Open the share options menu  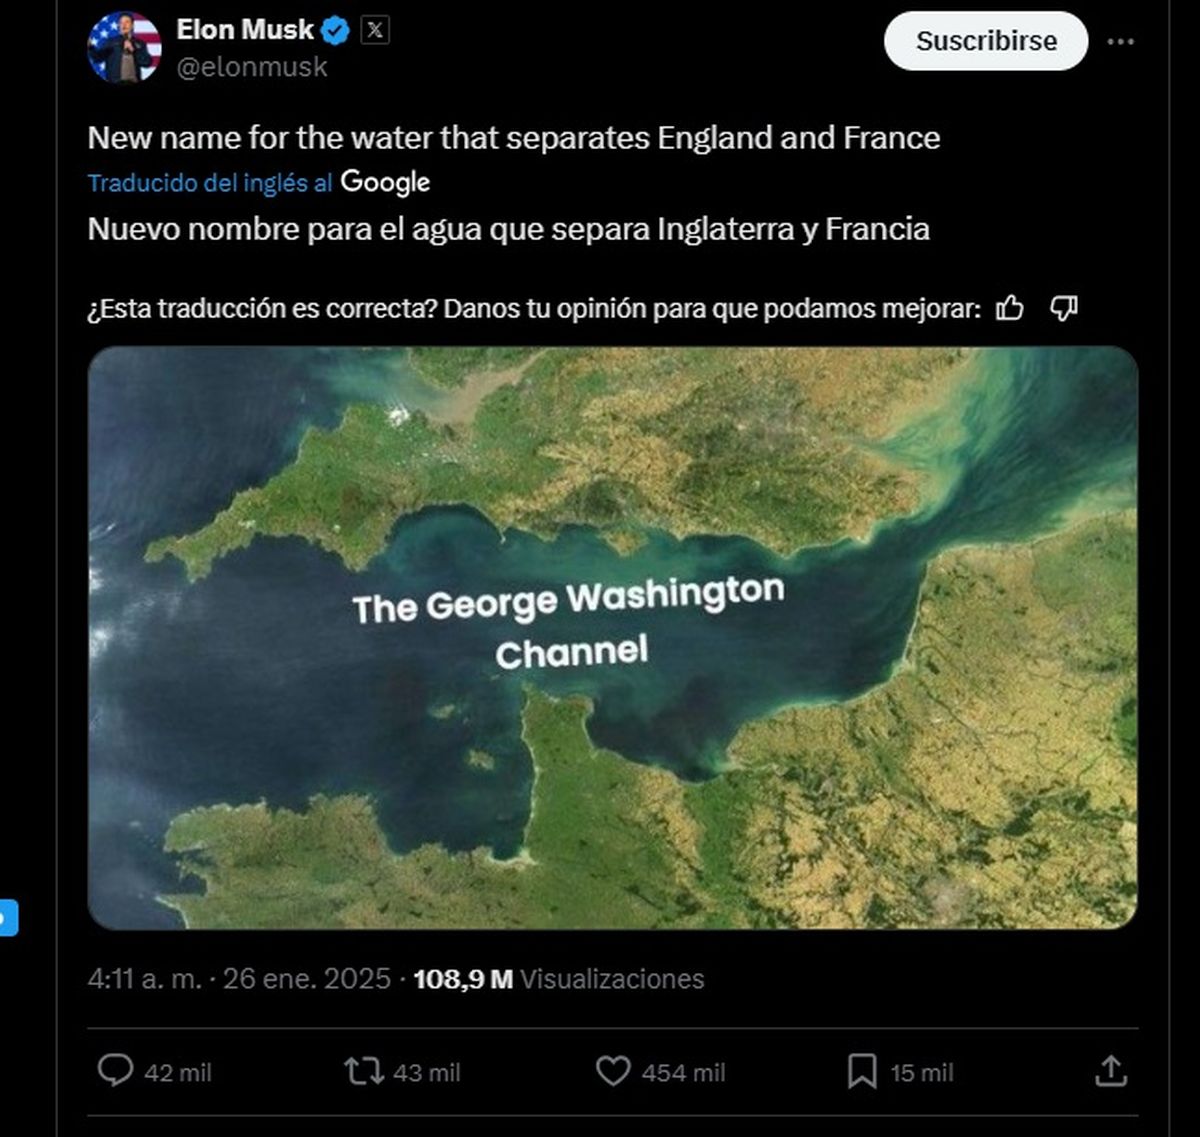1111,1072
